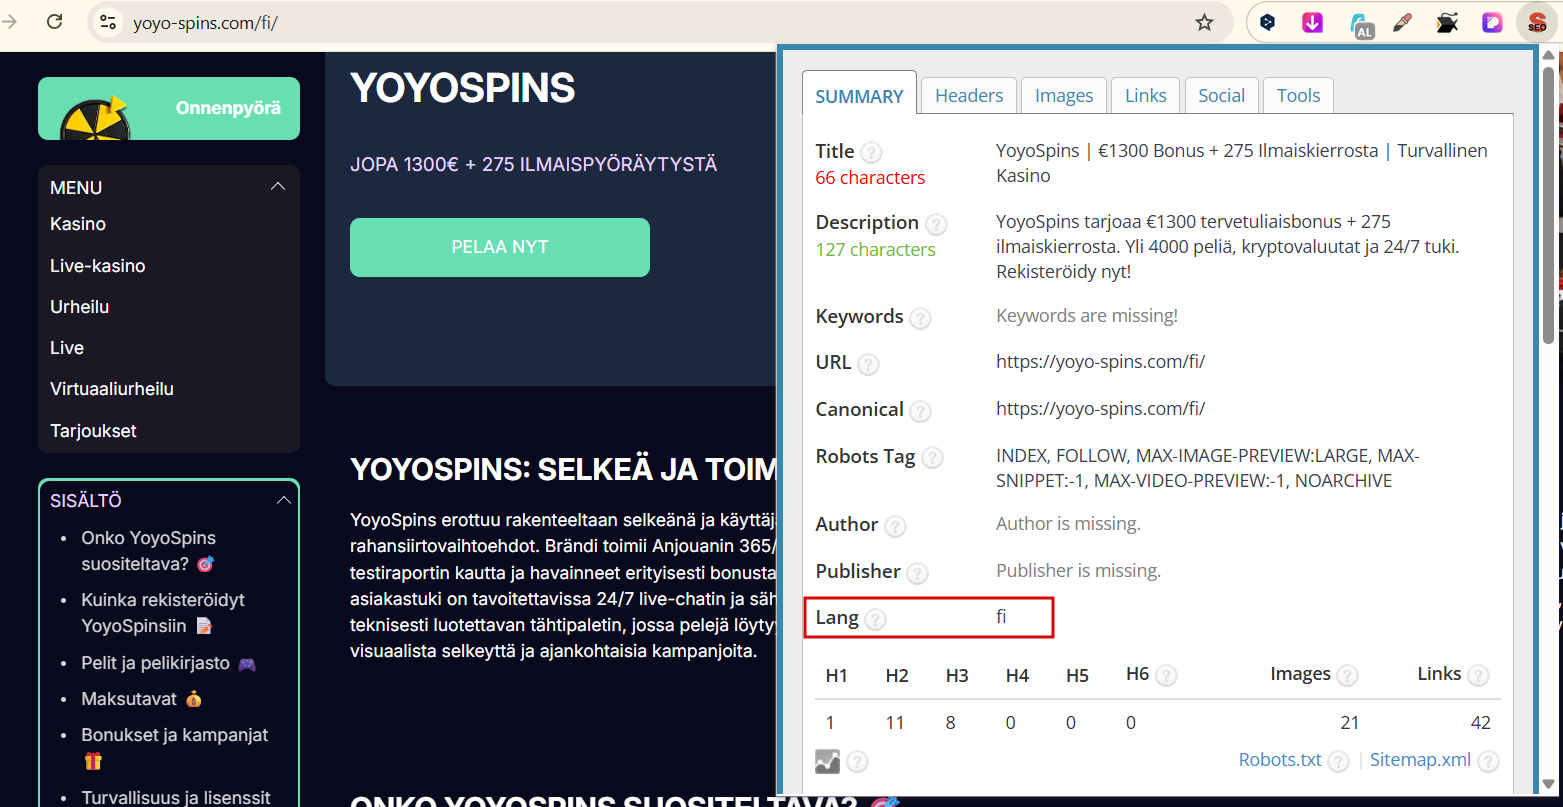Screen dimensions: 1563x807
Task: Open Live menu item
Action: [67, 348]
